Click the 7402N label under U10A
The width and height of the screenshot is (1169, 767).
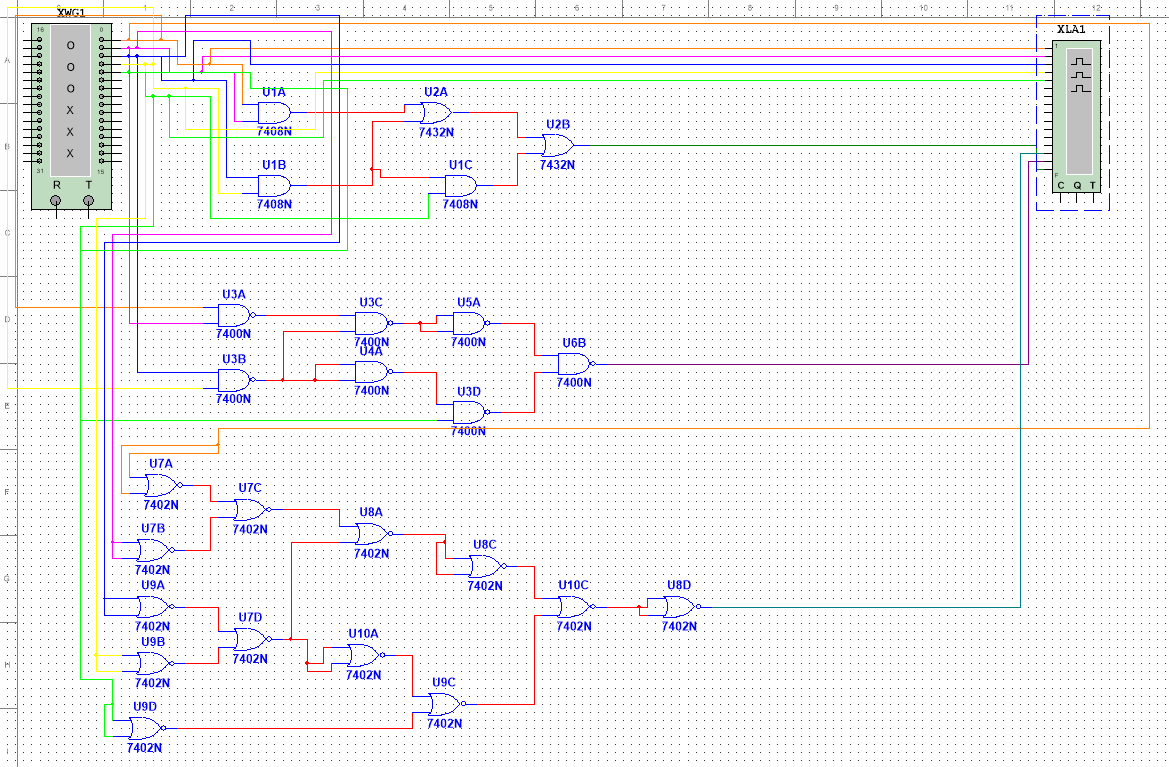pyautogui.click(x=363, y=675)
